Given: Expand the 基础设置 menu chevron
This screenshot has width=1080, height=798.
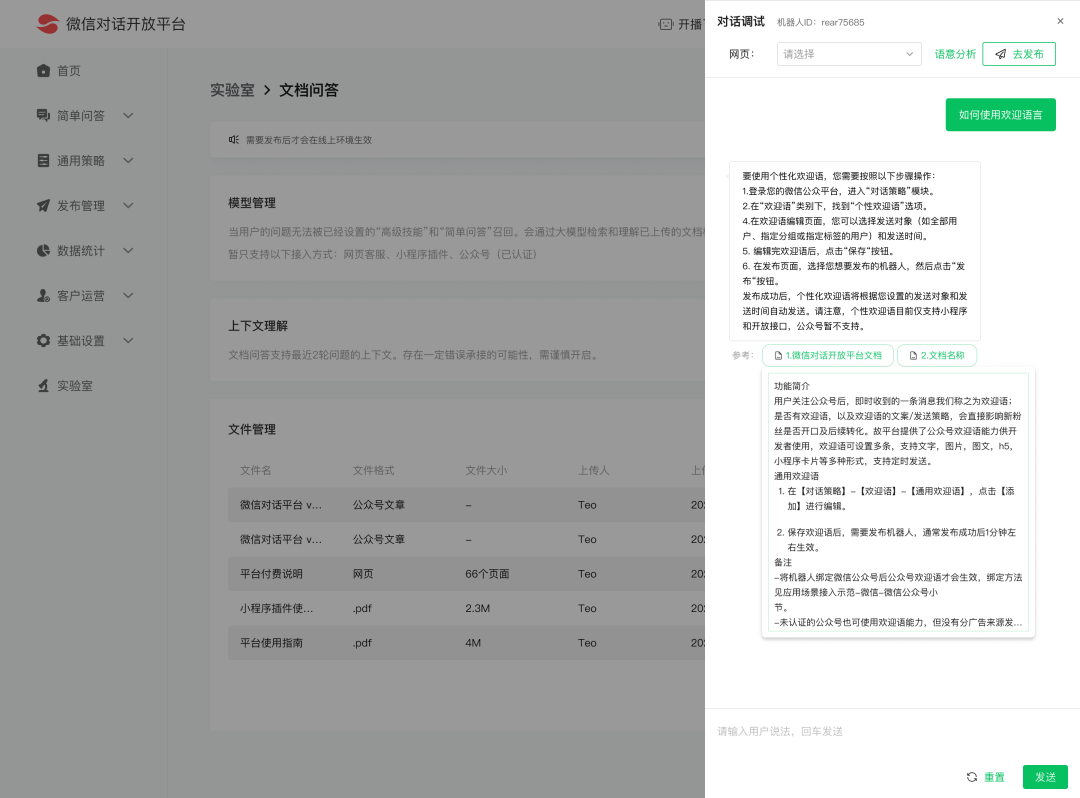Looking at the screenshot, I should point(128,340).
